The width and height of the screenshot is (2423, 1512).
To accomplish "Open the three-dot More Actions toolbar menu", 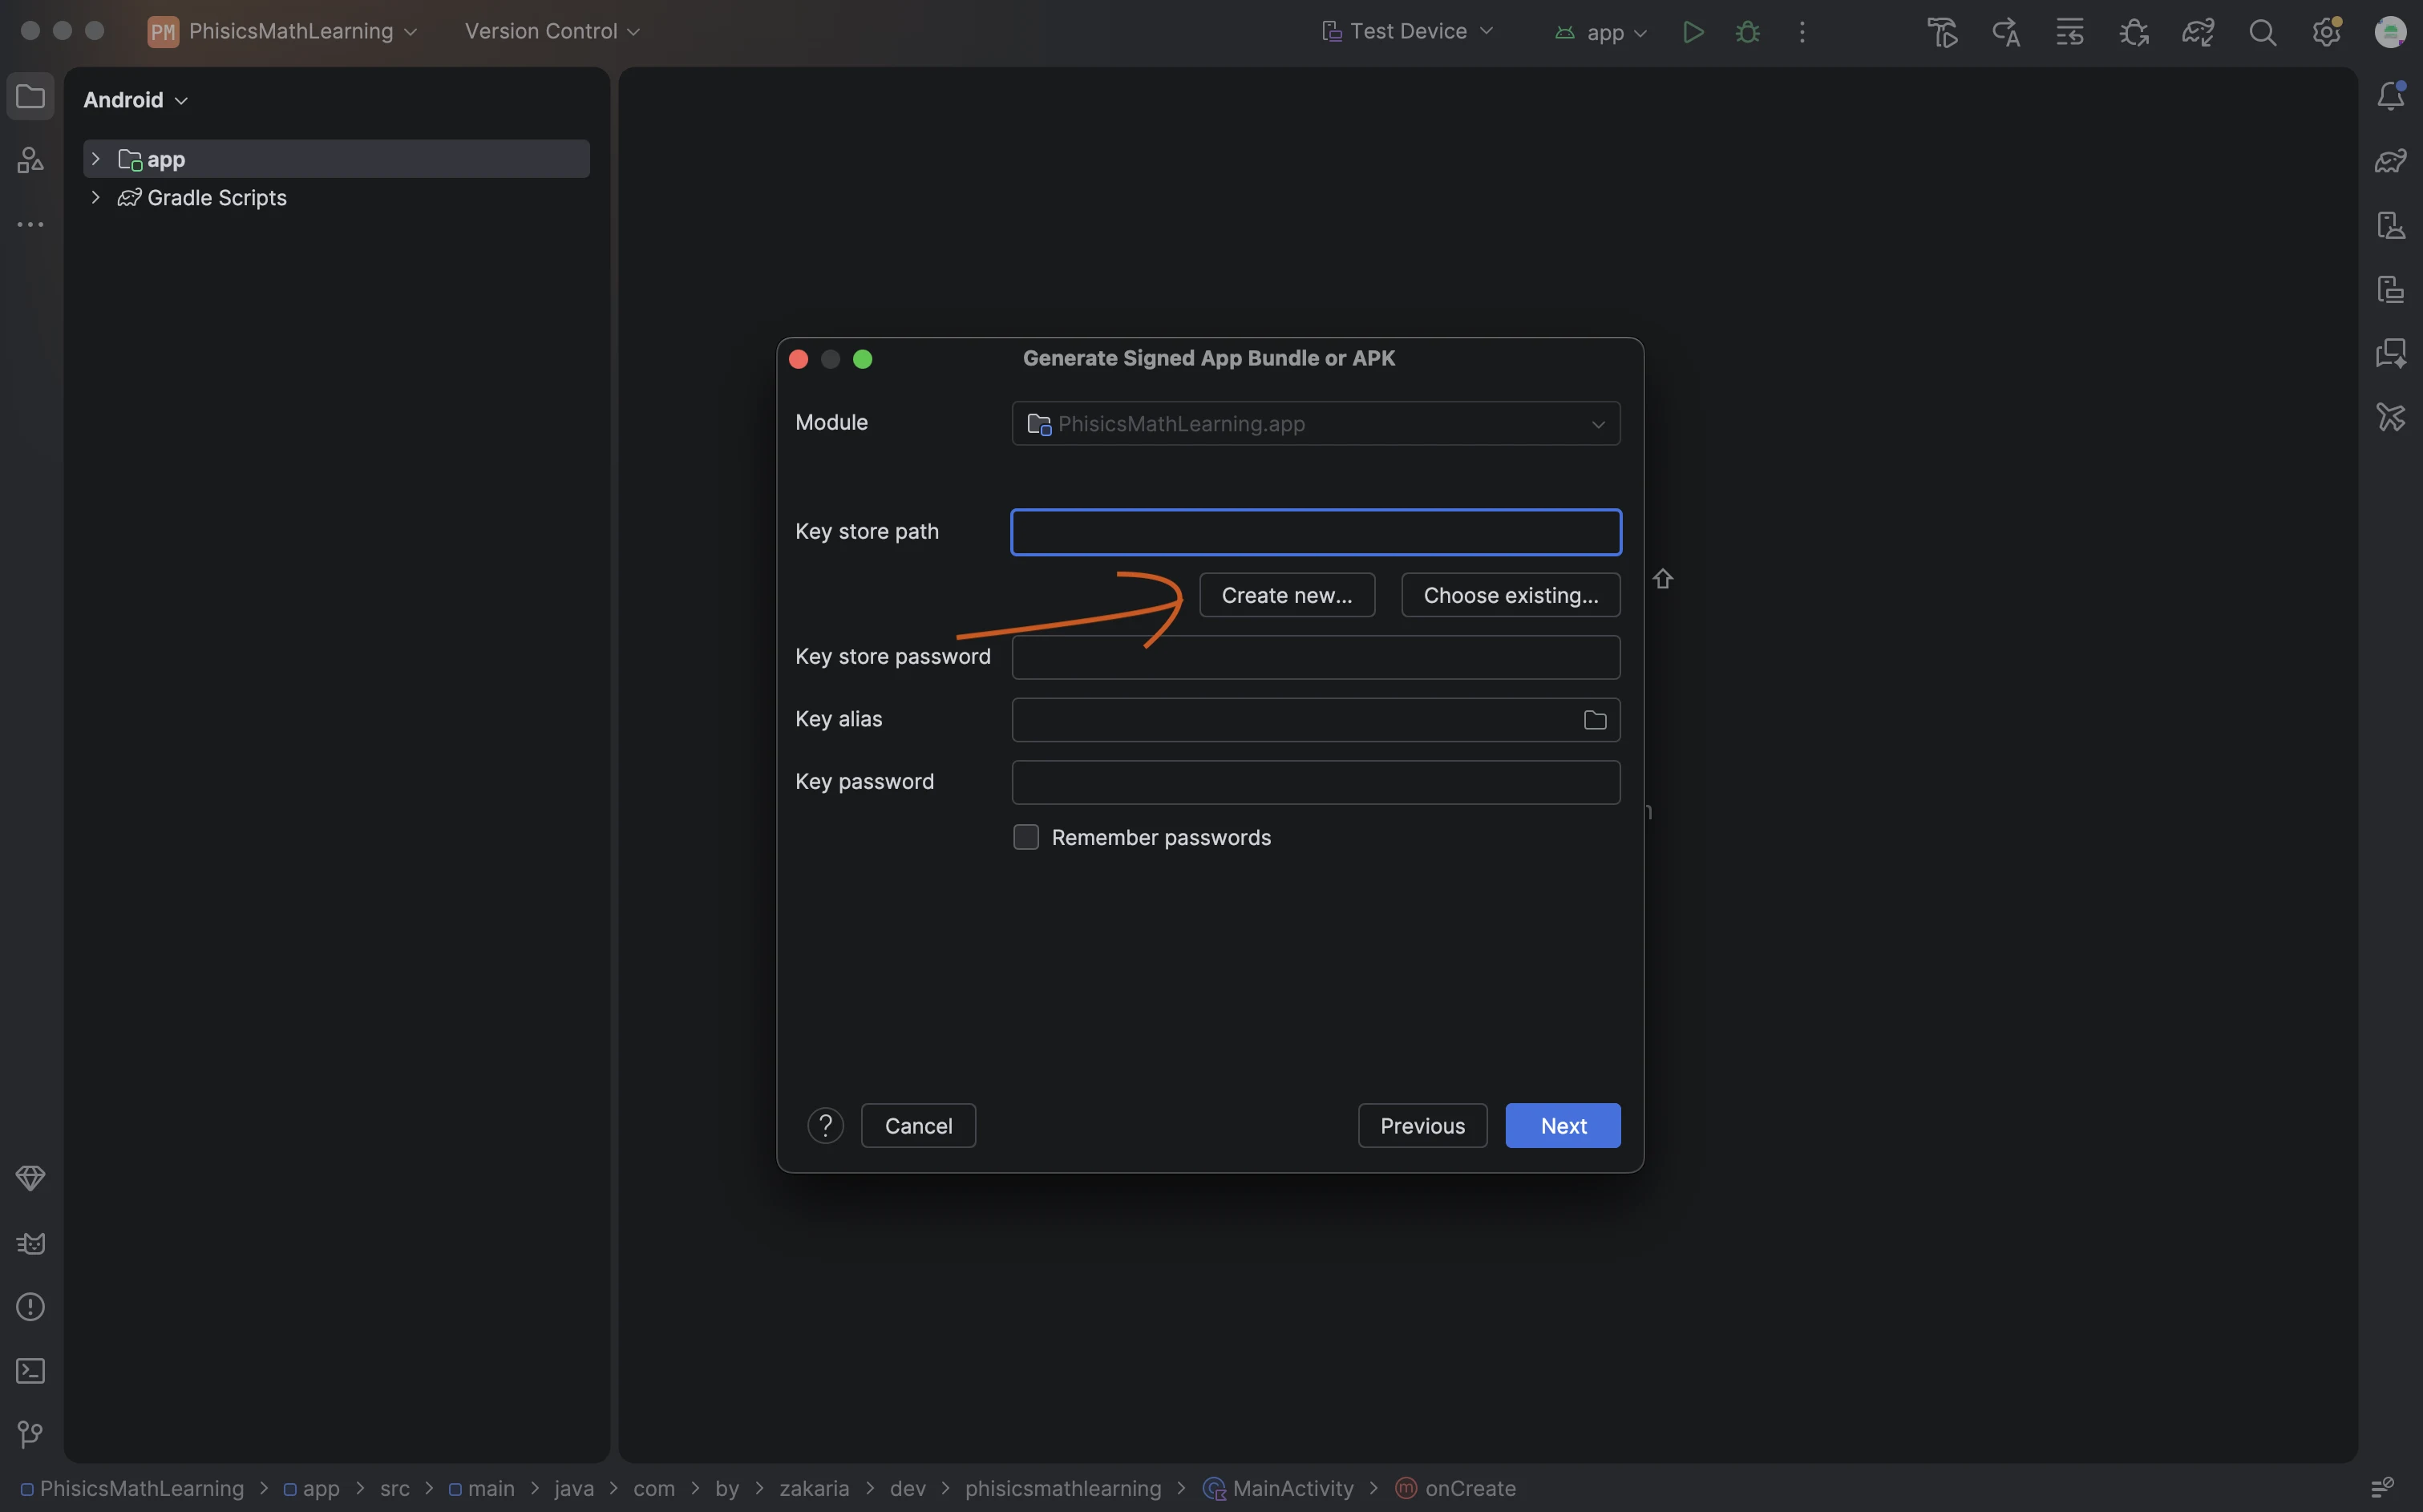I will 1802,32.
